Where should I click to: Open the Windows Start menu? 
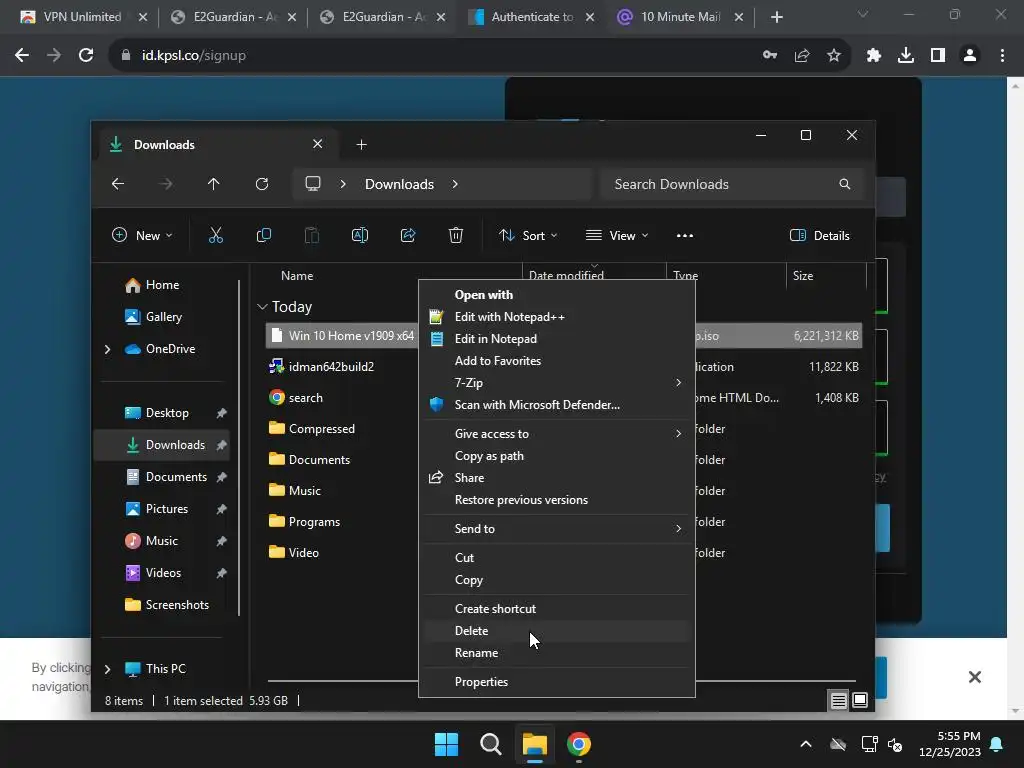(x=447, y=744)
